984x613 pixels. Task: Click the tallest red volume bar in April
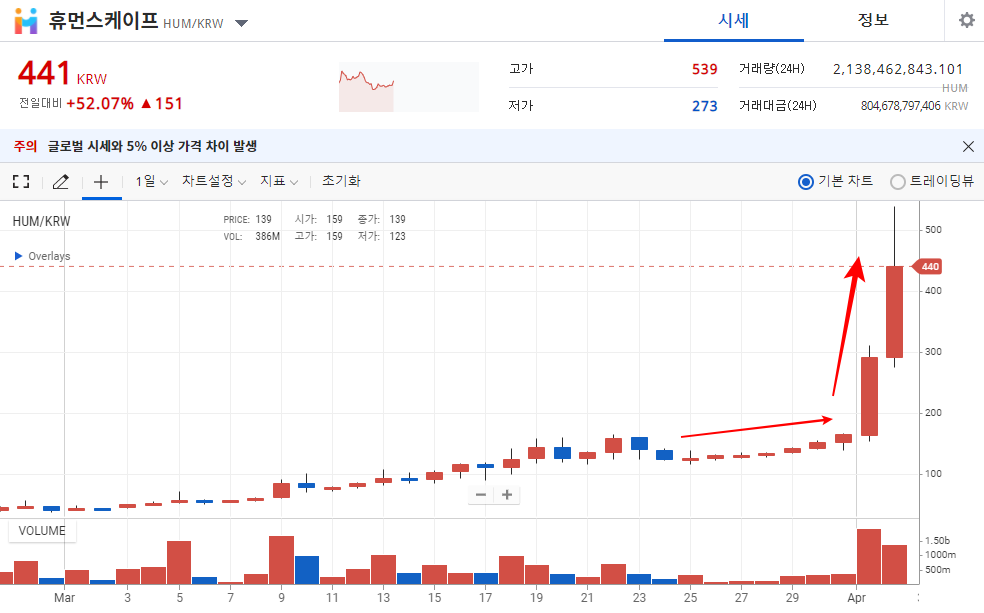pos(869,557)
